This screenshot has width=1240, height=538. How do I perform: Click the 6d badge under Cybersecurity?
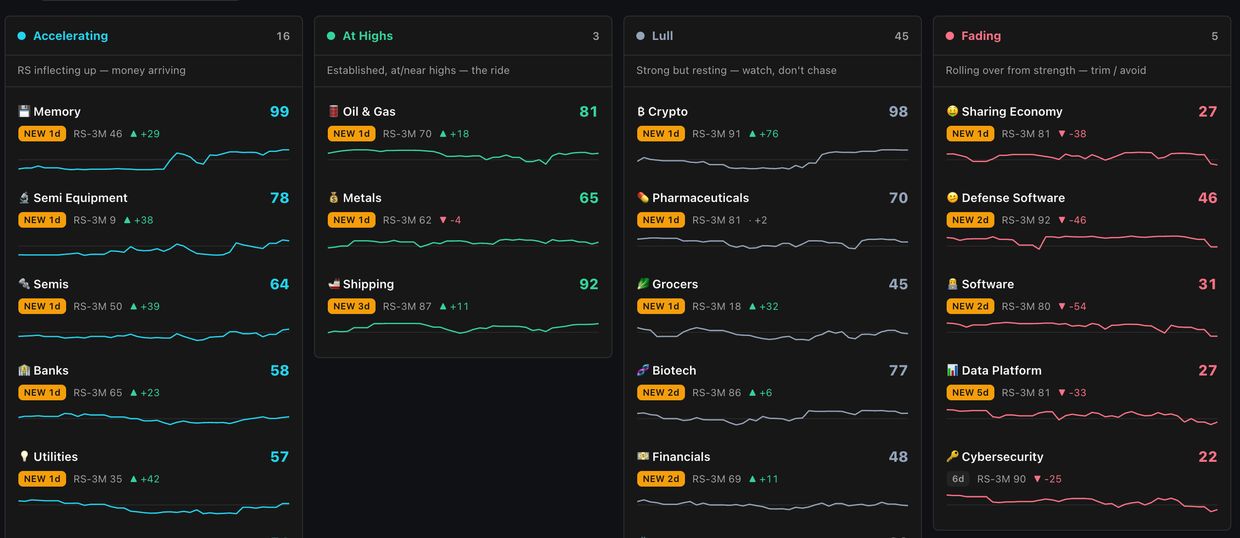coord(958,479)
